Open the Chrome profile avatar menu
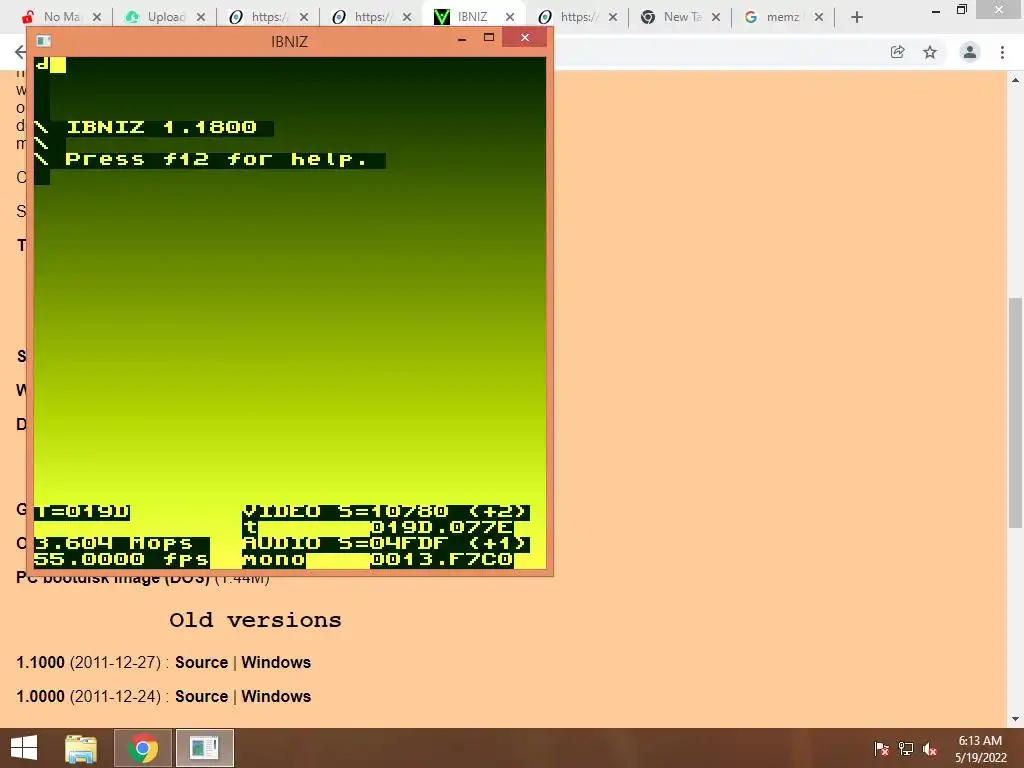 970,52
